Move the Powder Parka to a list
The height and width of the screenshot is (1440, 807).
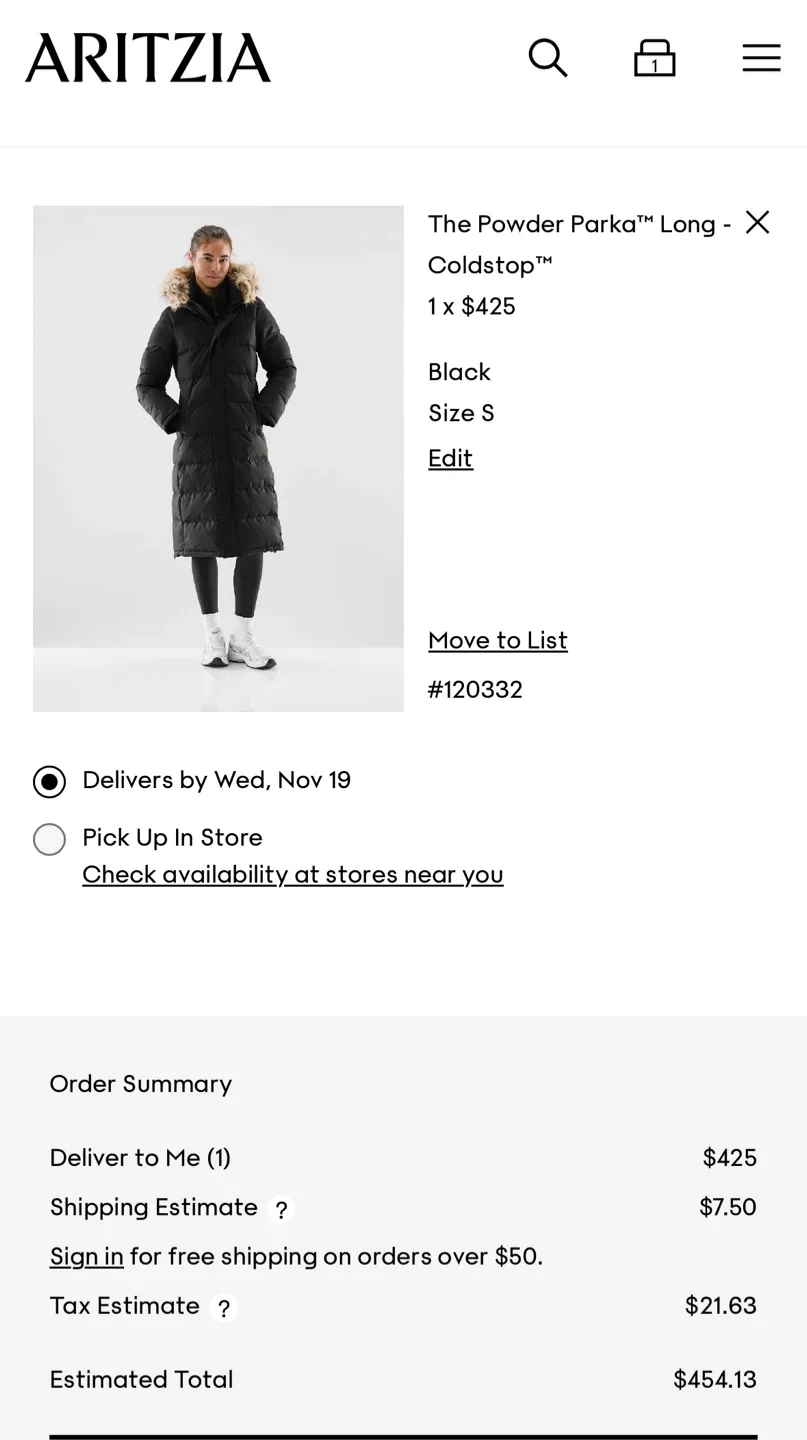pos(497,640)
